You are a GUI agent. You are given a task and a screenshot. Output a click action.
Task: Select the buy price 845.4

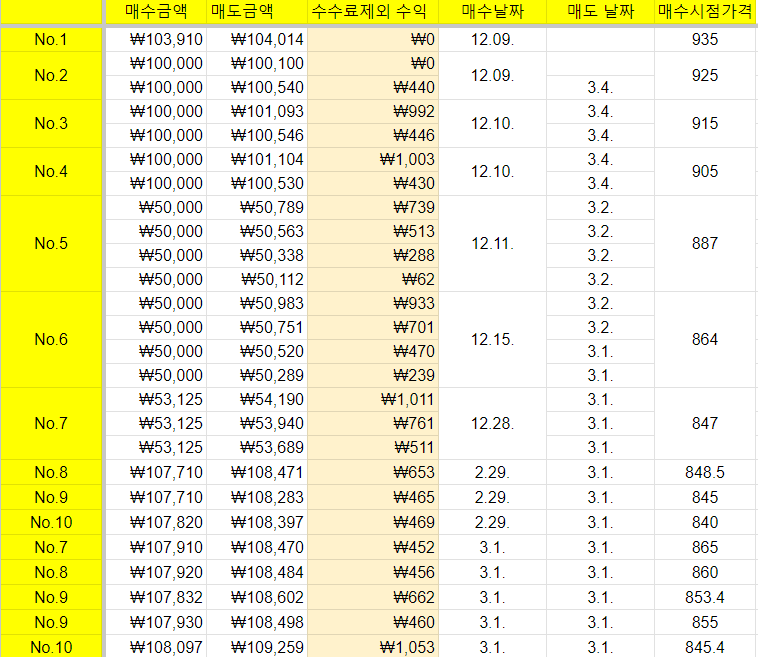point(705,647)
